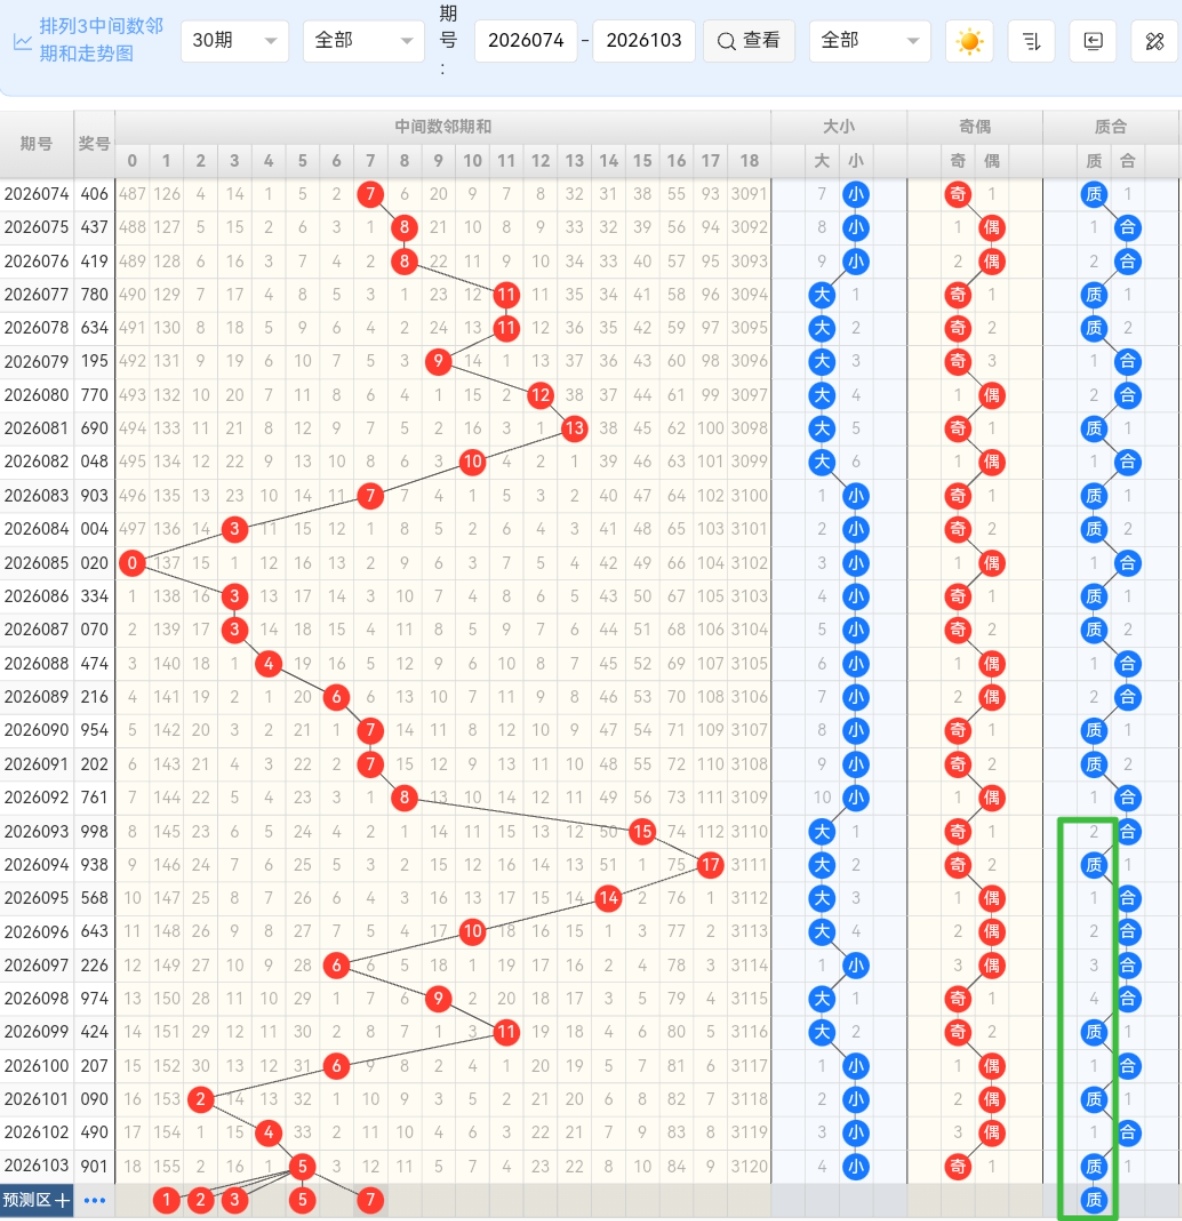
Task: Toggle the sun light-mode icon
Action: pyautogui.click(x=969, y=41)
